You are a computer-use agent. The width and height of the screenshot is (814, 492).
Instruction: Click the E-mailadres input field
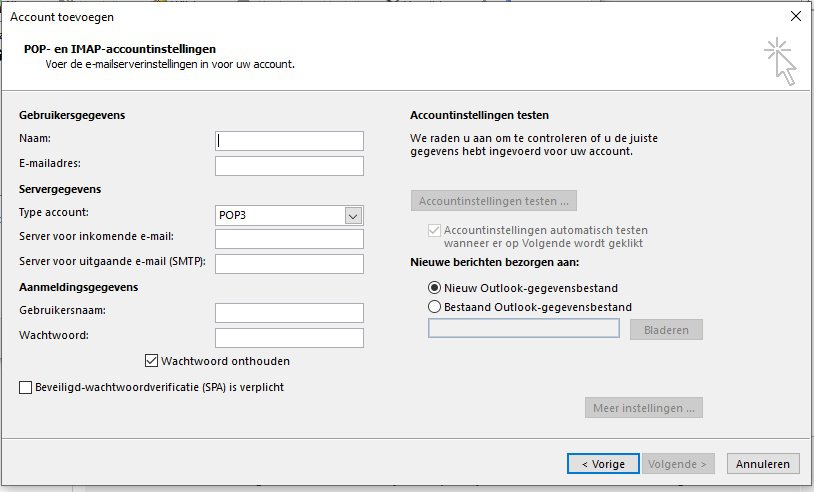289,166
